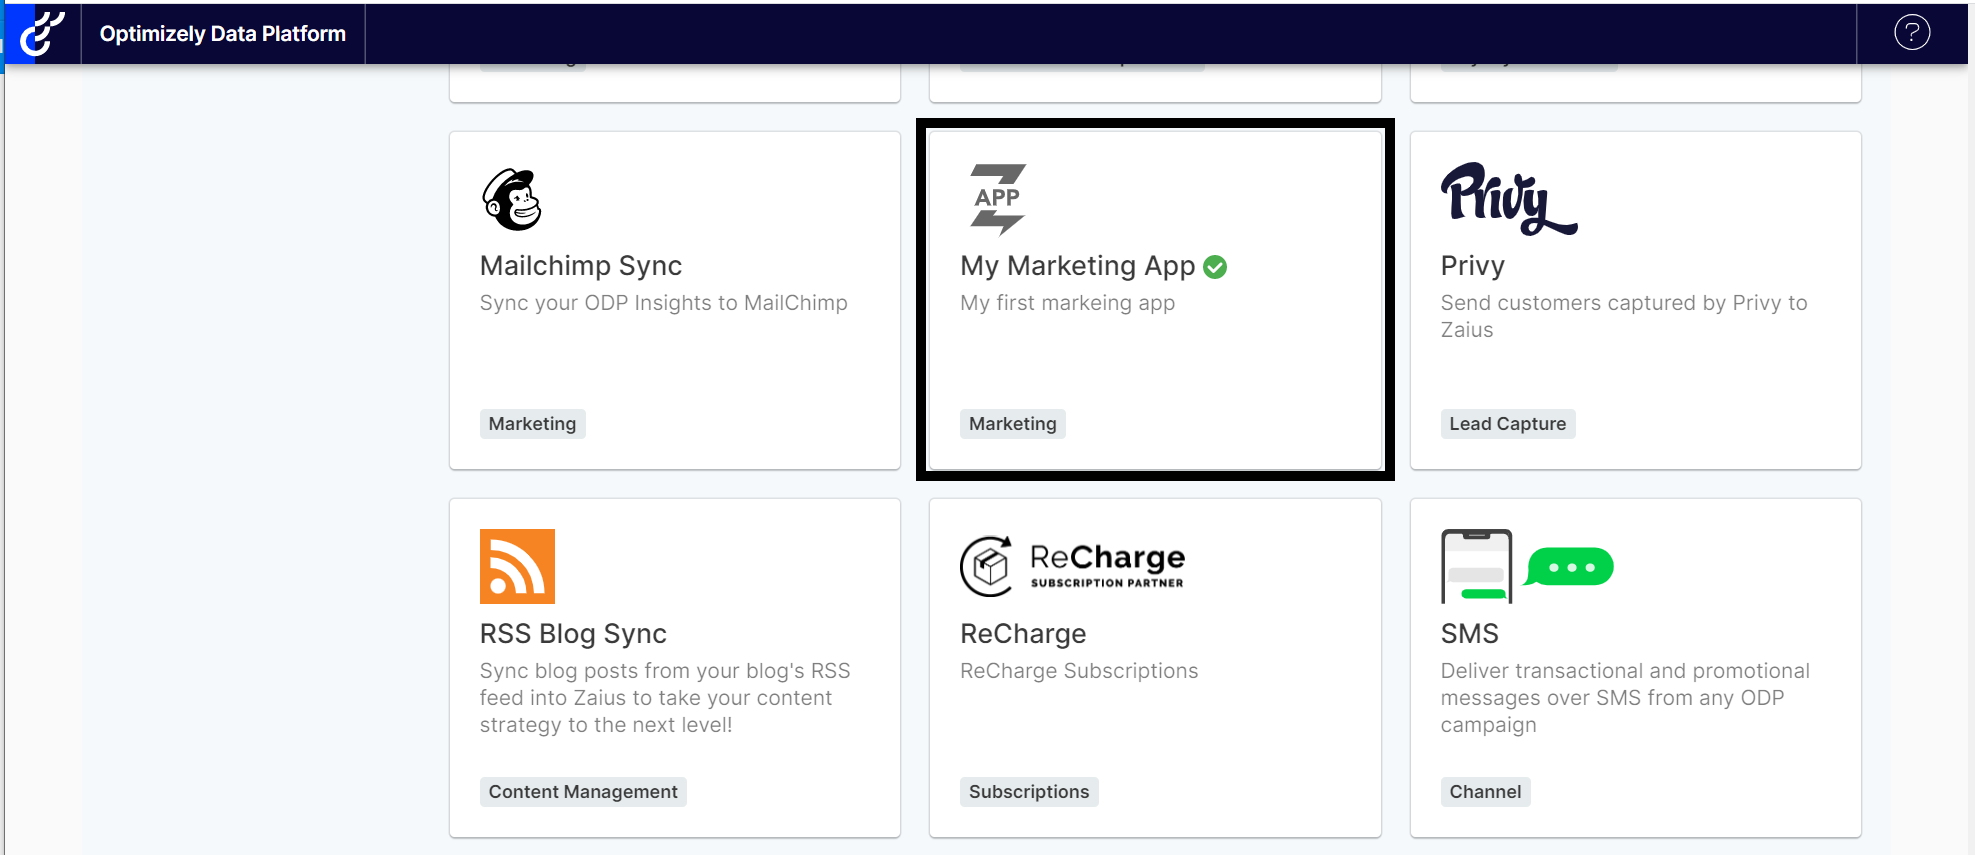This screenshot has height=855, width=1975.
Task: Click 'My first markeing app' description
Action: 1068,303
